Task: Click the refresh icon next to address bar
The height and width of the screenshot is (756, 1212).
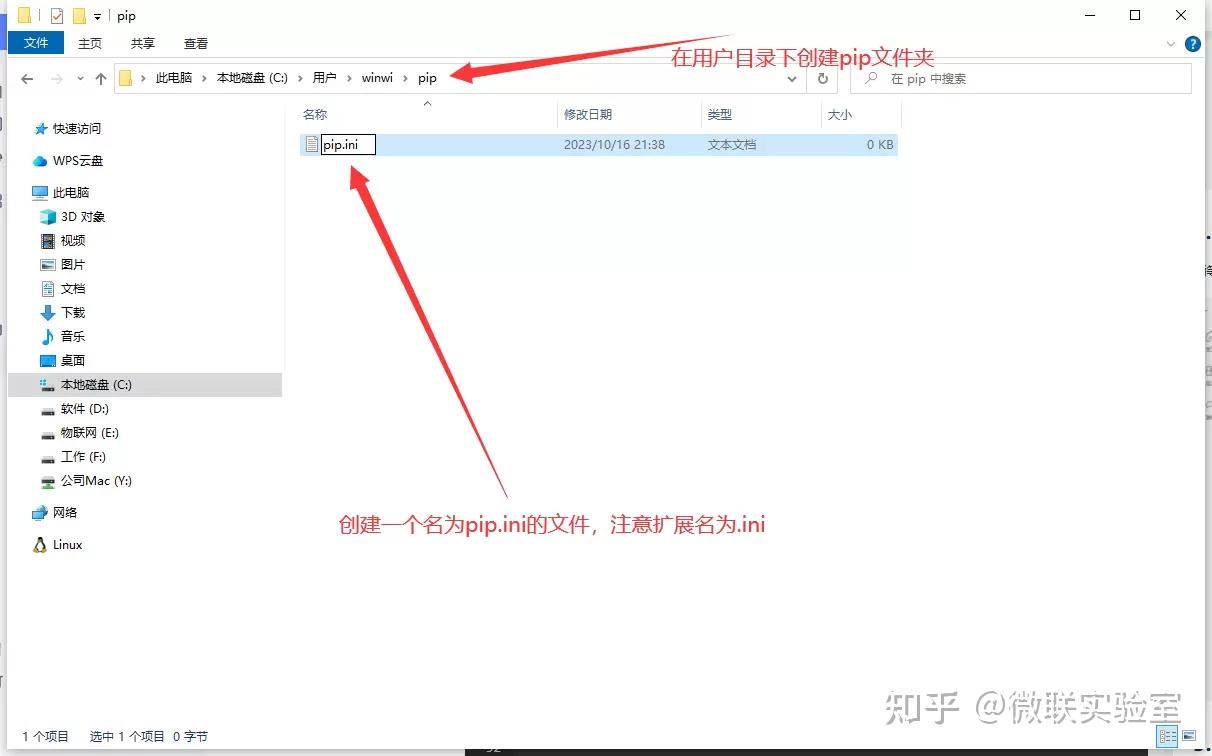Action: [822, 79]
